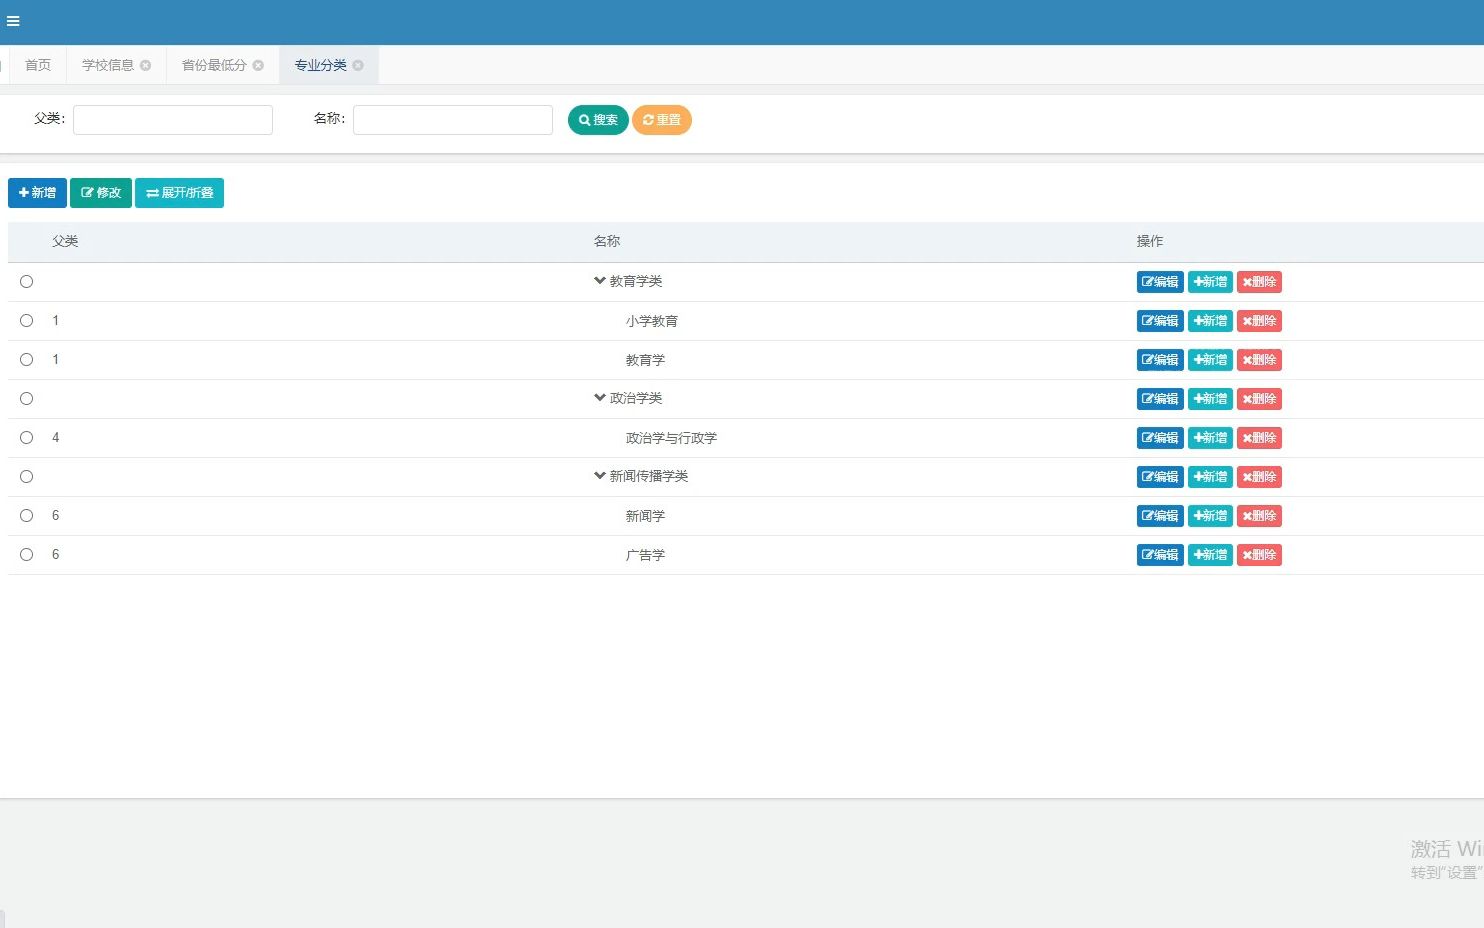Select the radio button for 小学教育 row
The width and height of the screenshot is (1484, 928).
(27, 321)
